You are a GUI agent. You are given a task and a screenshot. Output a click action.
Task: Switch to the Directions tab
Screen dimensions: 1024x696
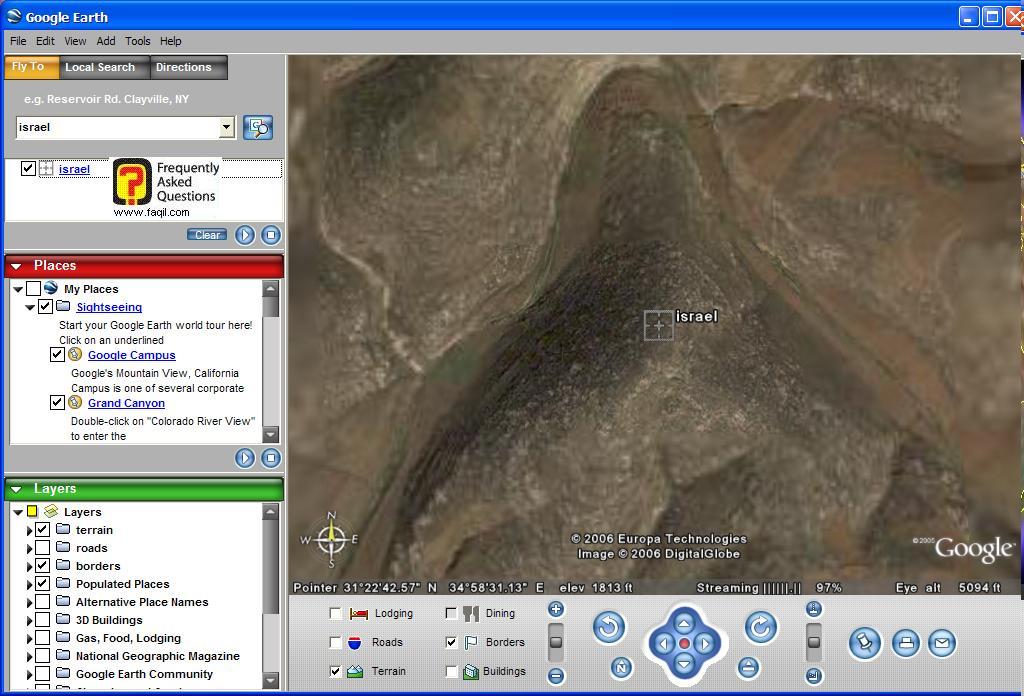click(183, 67)
